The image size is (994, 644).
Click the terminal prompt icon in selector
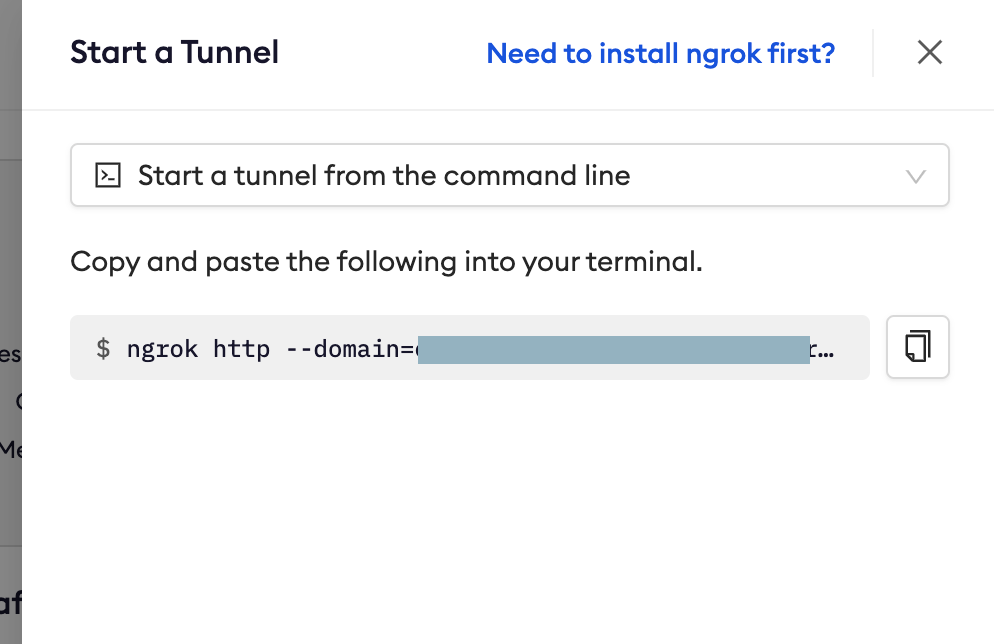(x=107, y=176)
